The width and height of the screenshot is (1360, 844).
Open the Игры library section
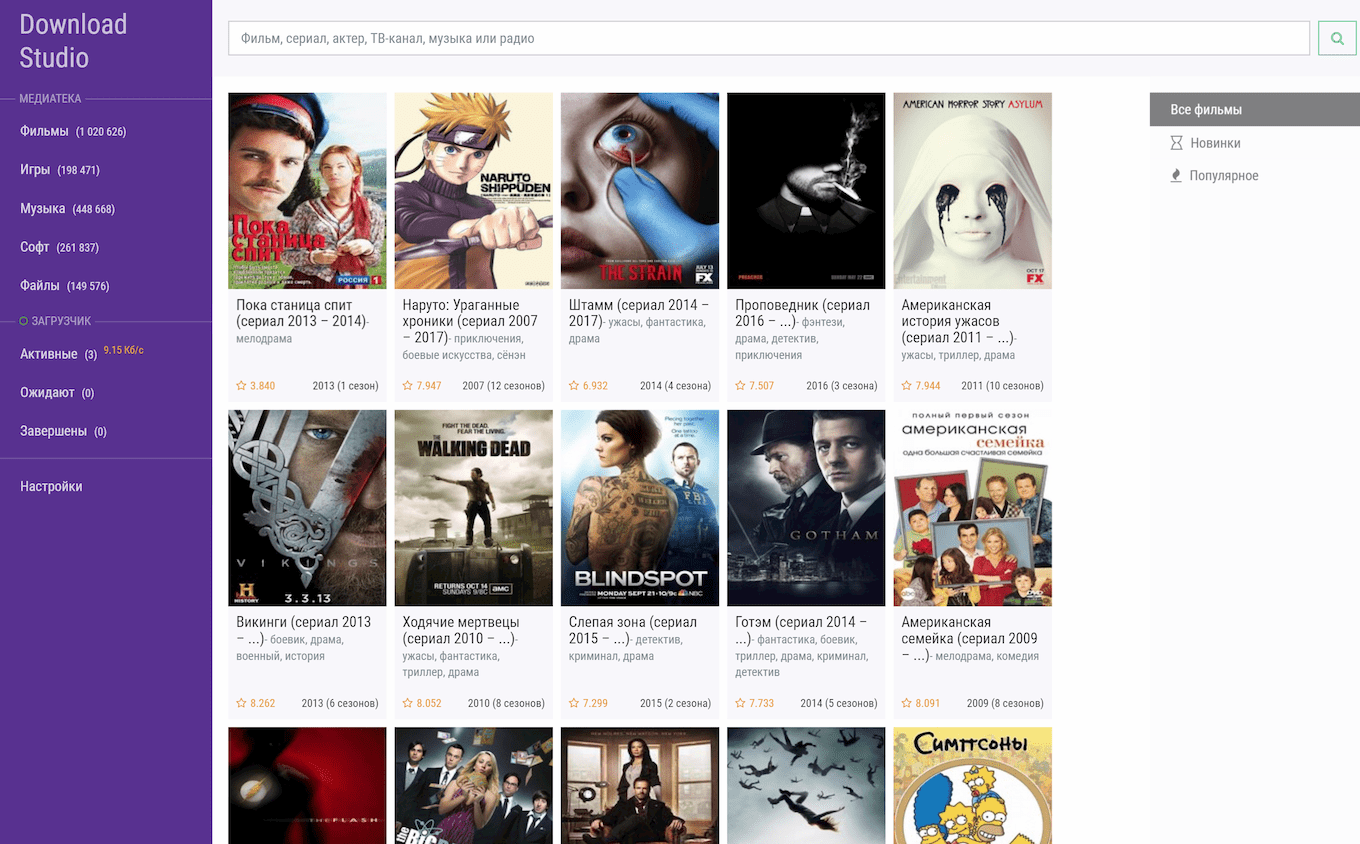pos(35,170)
